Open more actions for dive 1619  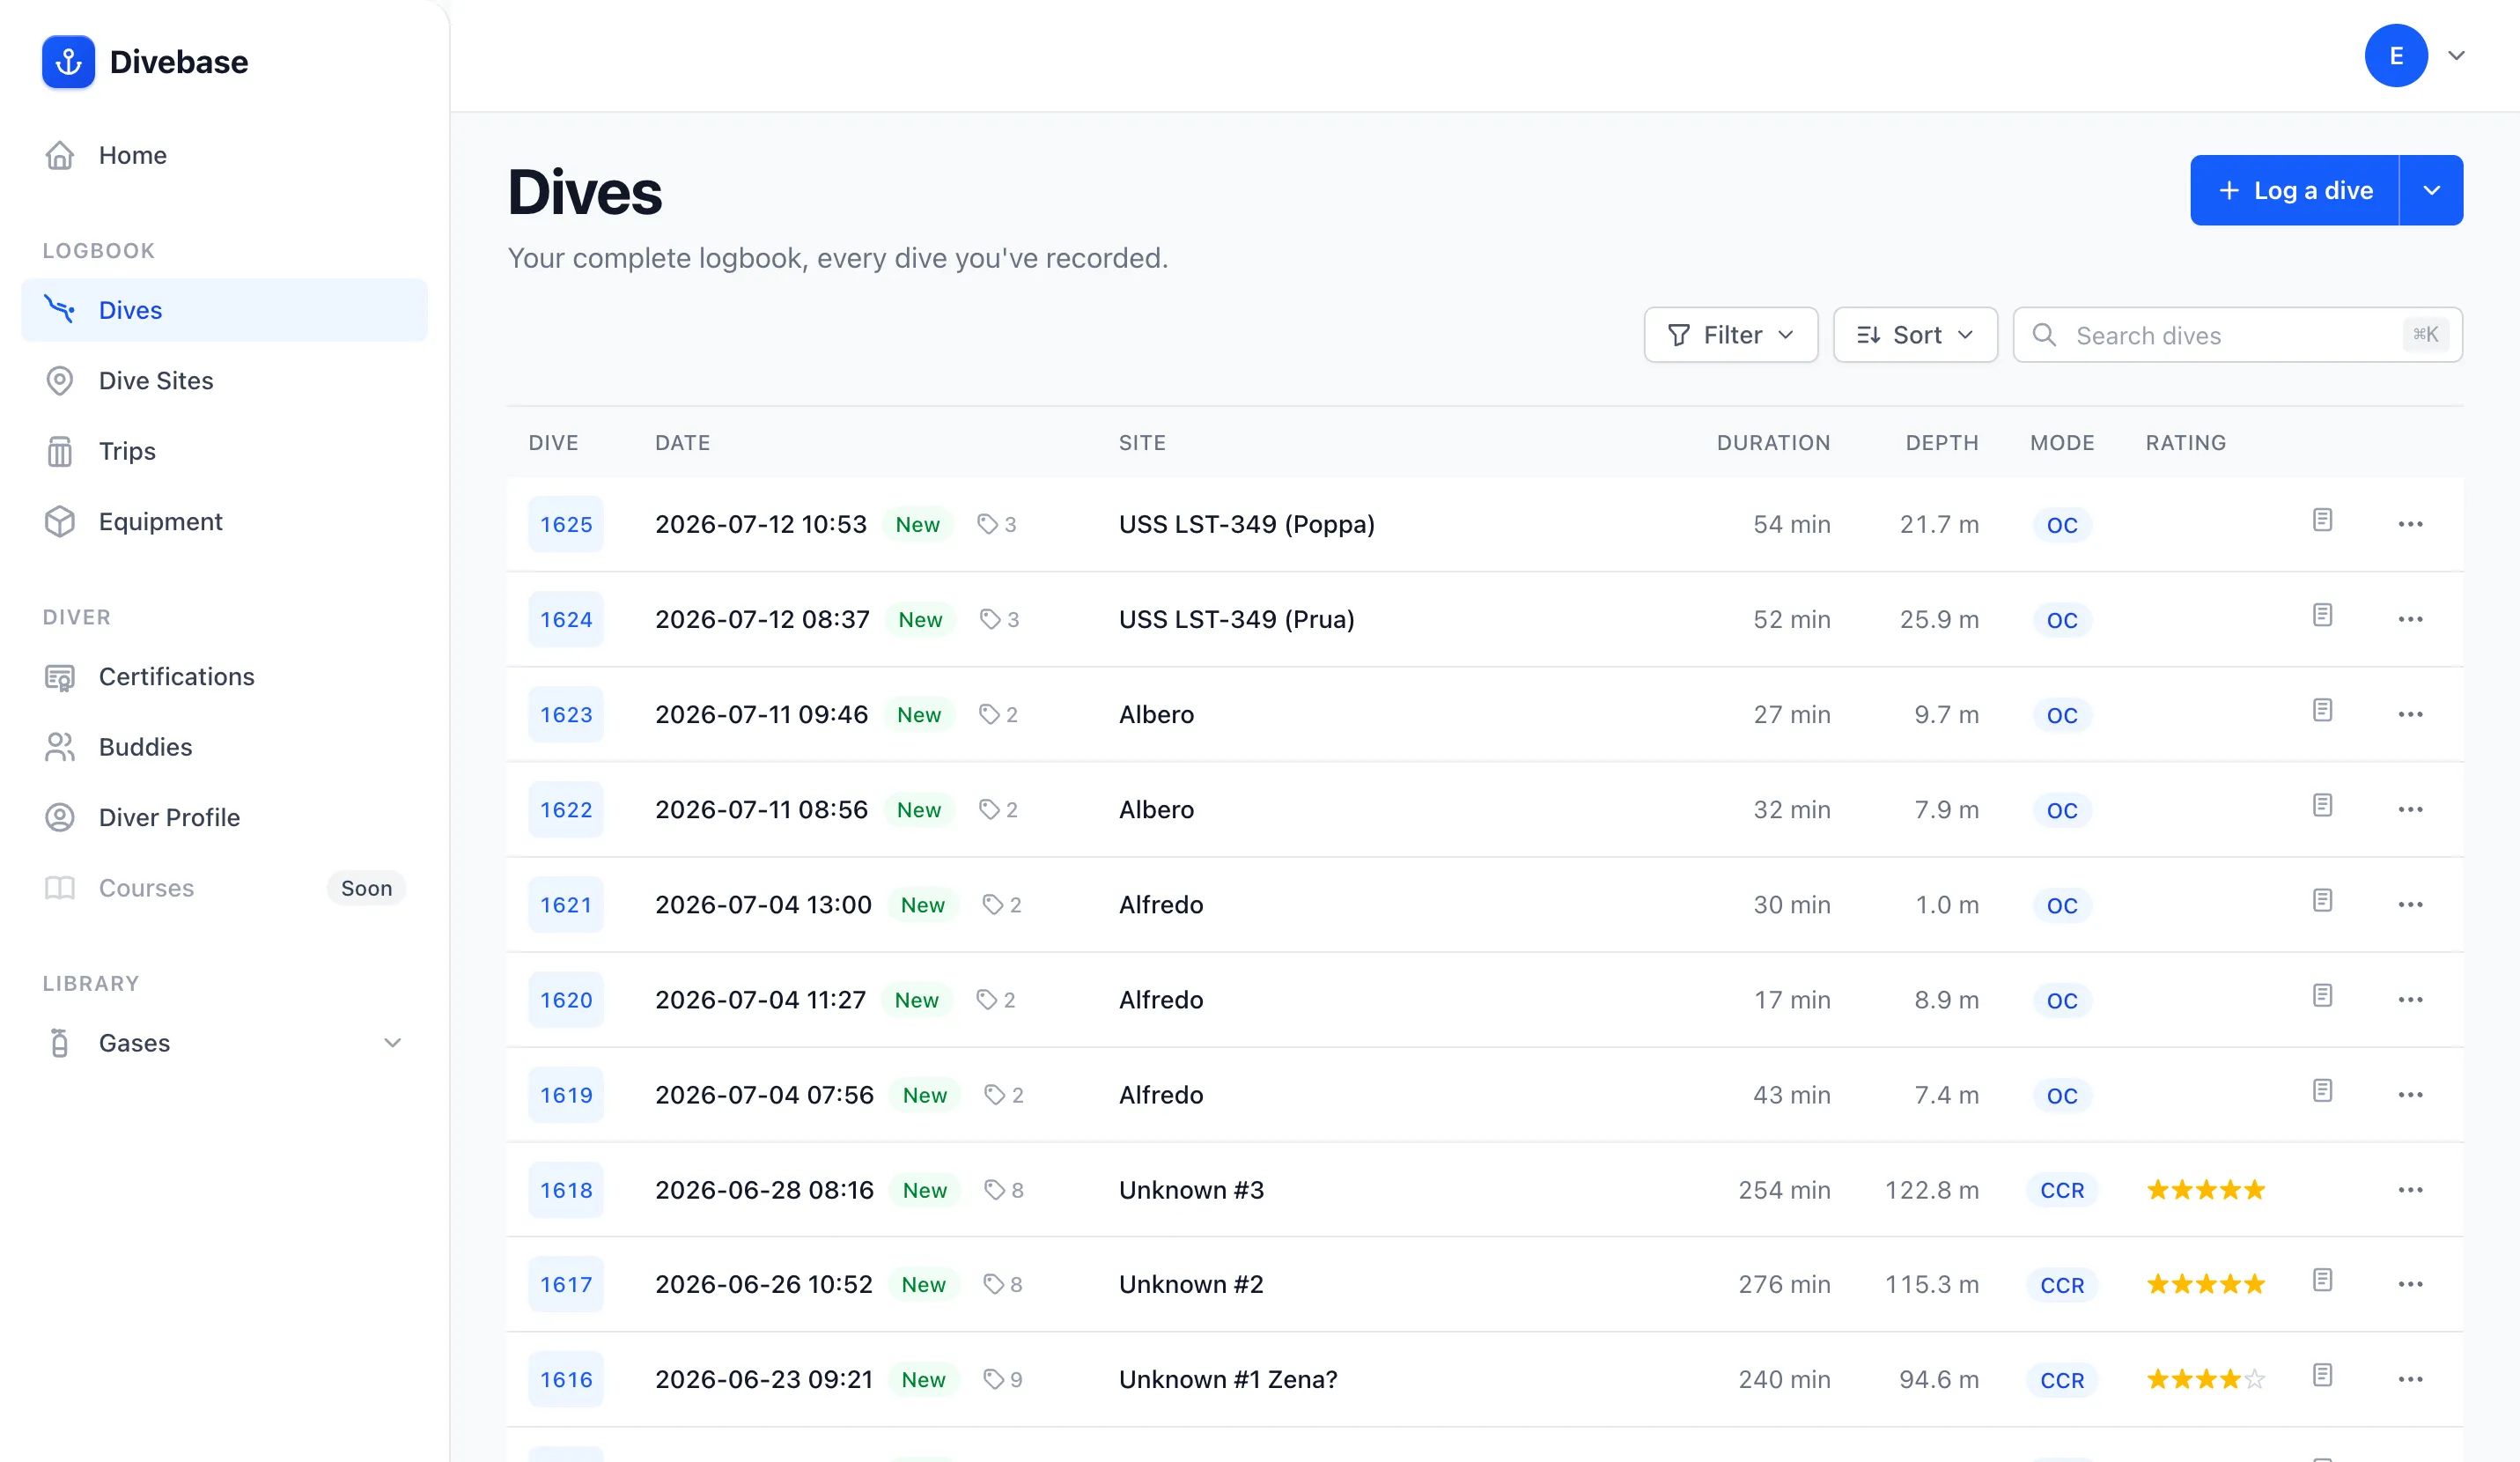2410,1094
